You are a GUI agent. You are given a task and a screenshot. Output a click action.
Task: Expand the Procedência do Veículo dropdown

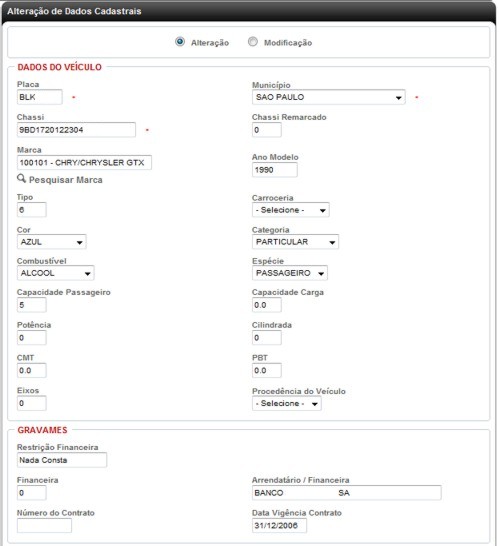click(x=287, y=404)
